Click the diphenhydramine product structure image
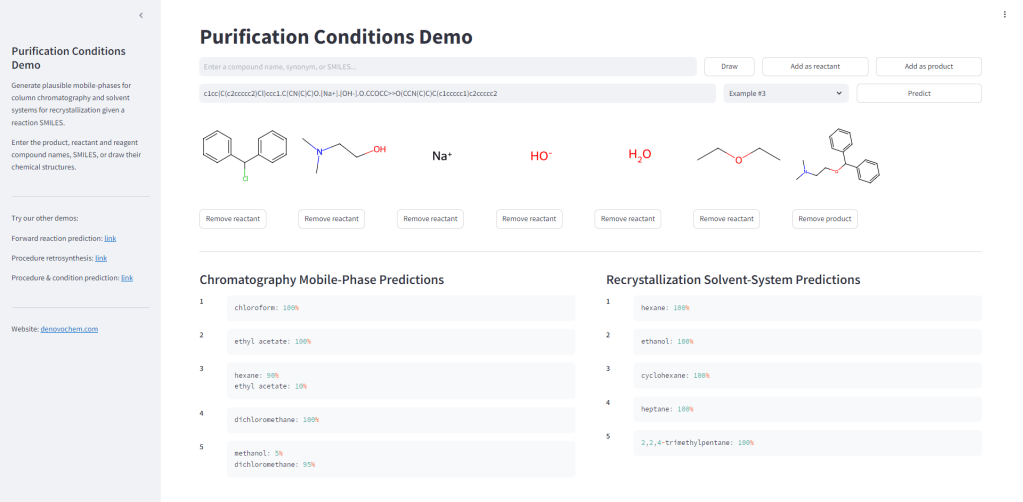The height and width of the screenshot is (502, 1023). [840, 158]
